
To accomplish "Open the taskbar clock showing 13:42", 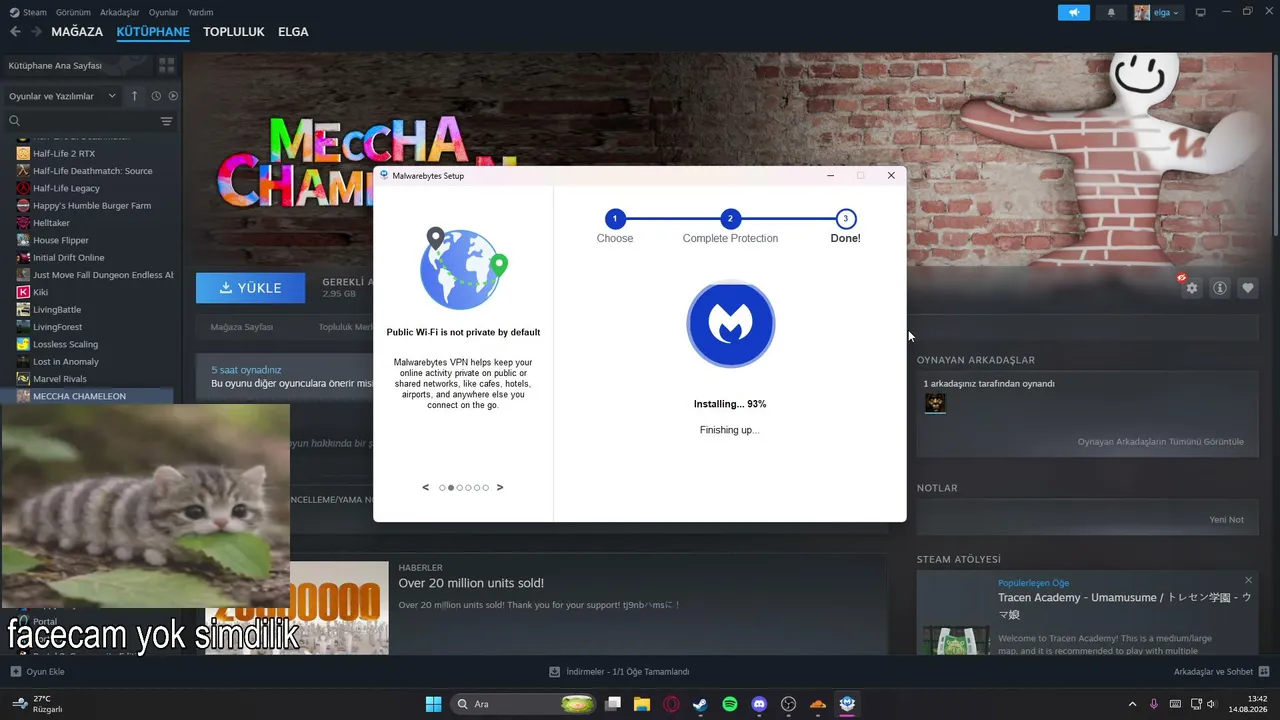I will pos(1250,704).
